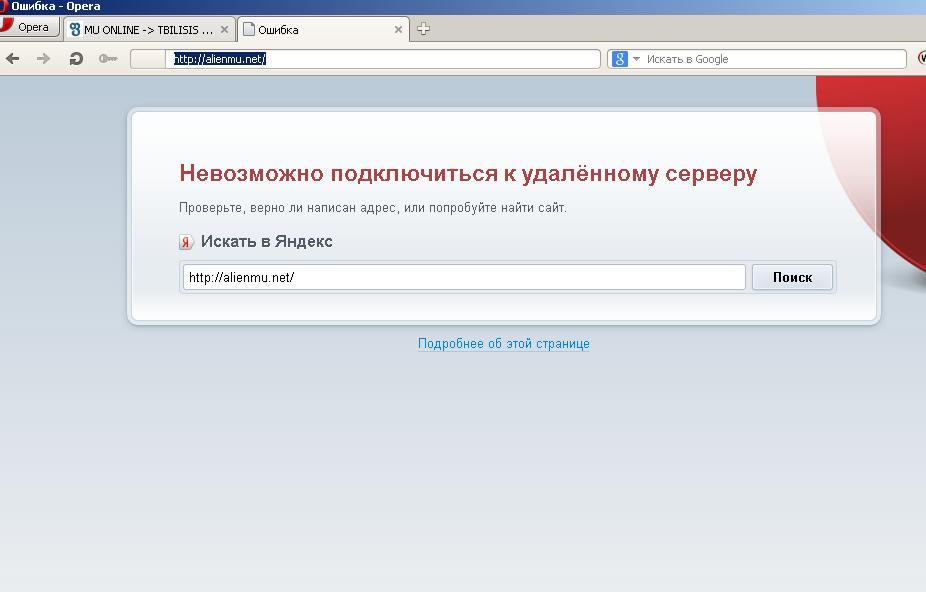Click the Yandex search input field
Viewport: 926px width, 594px height.
pos(464,278)
